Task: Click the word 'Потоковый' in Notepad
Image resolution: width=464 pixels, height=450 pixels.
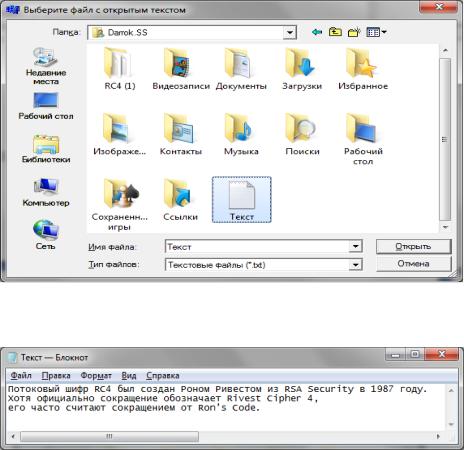Action: pos(34,389)
